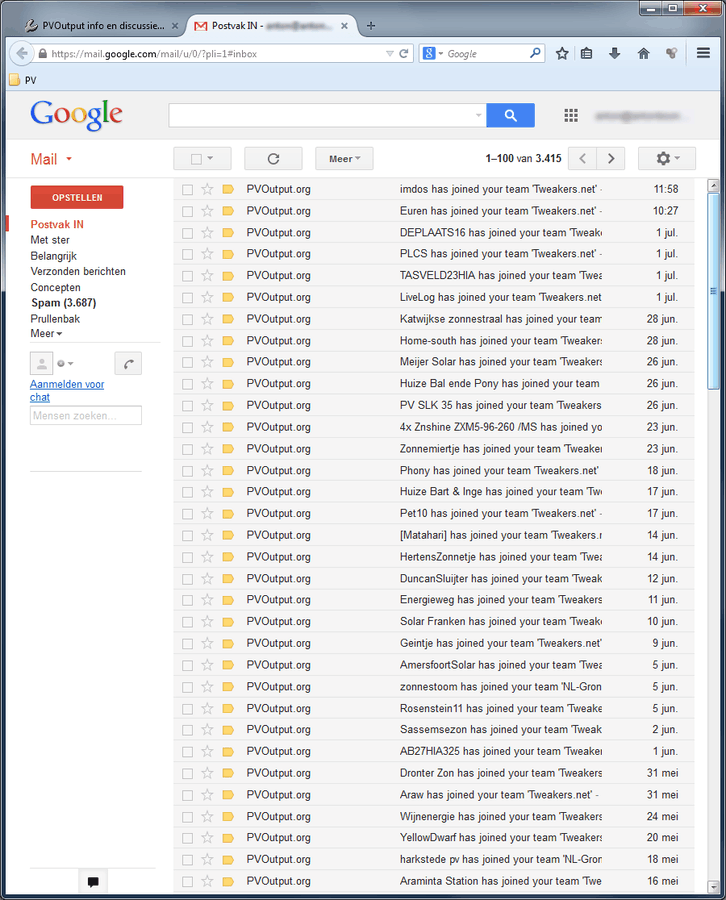Open the Gmail settings gear
The image size is (726, 900).
(x=667, y=158)
